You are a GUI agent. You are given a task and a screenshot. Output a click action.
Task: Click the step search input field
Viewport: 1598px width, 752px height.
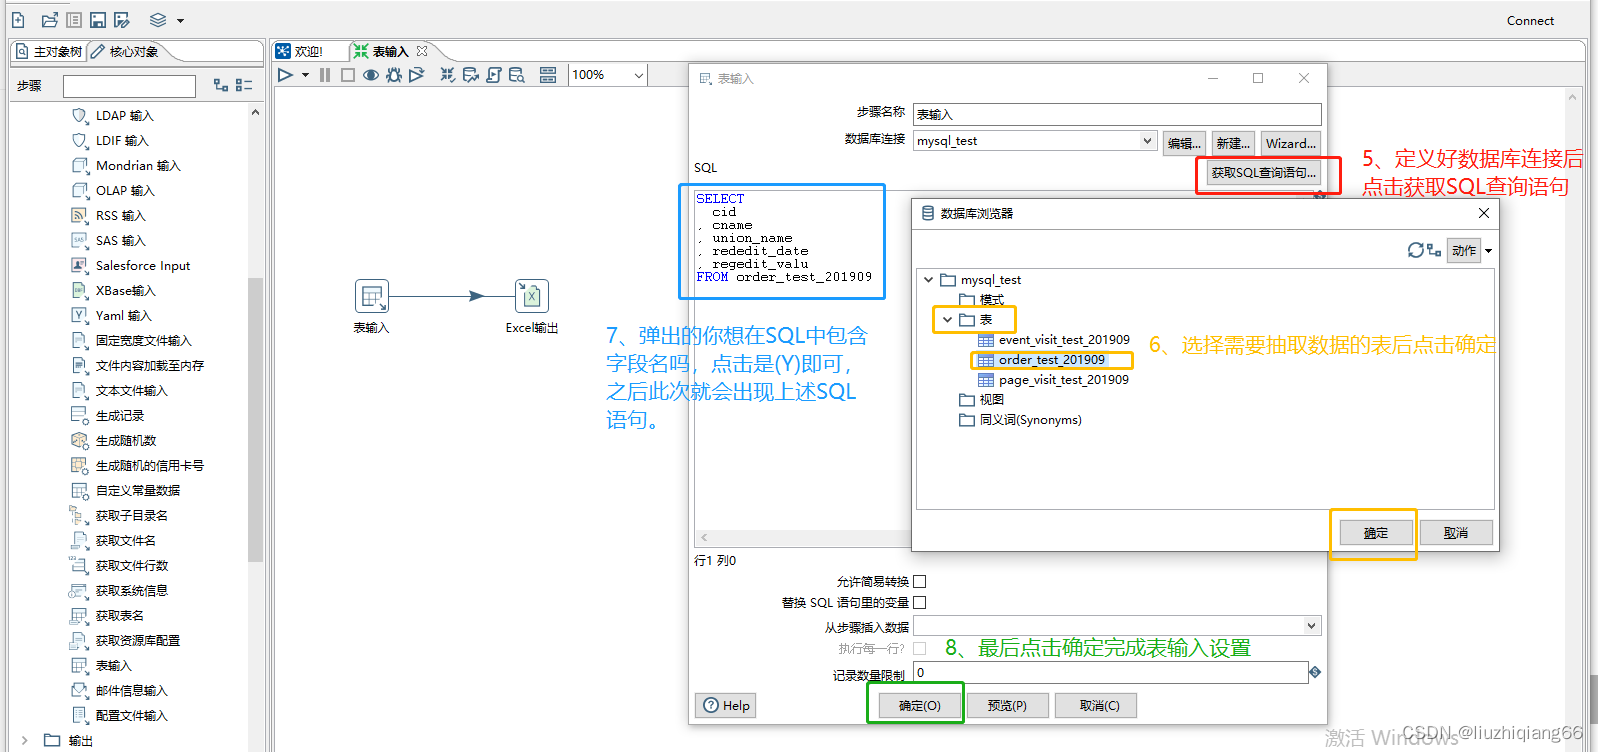click(x=129, y=86)
